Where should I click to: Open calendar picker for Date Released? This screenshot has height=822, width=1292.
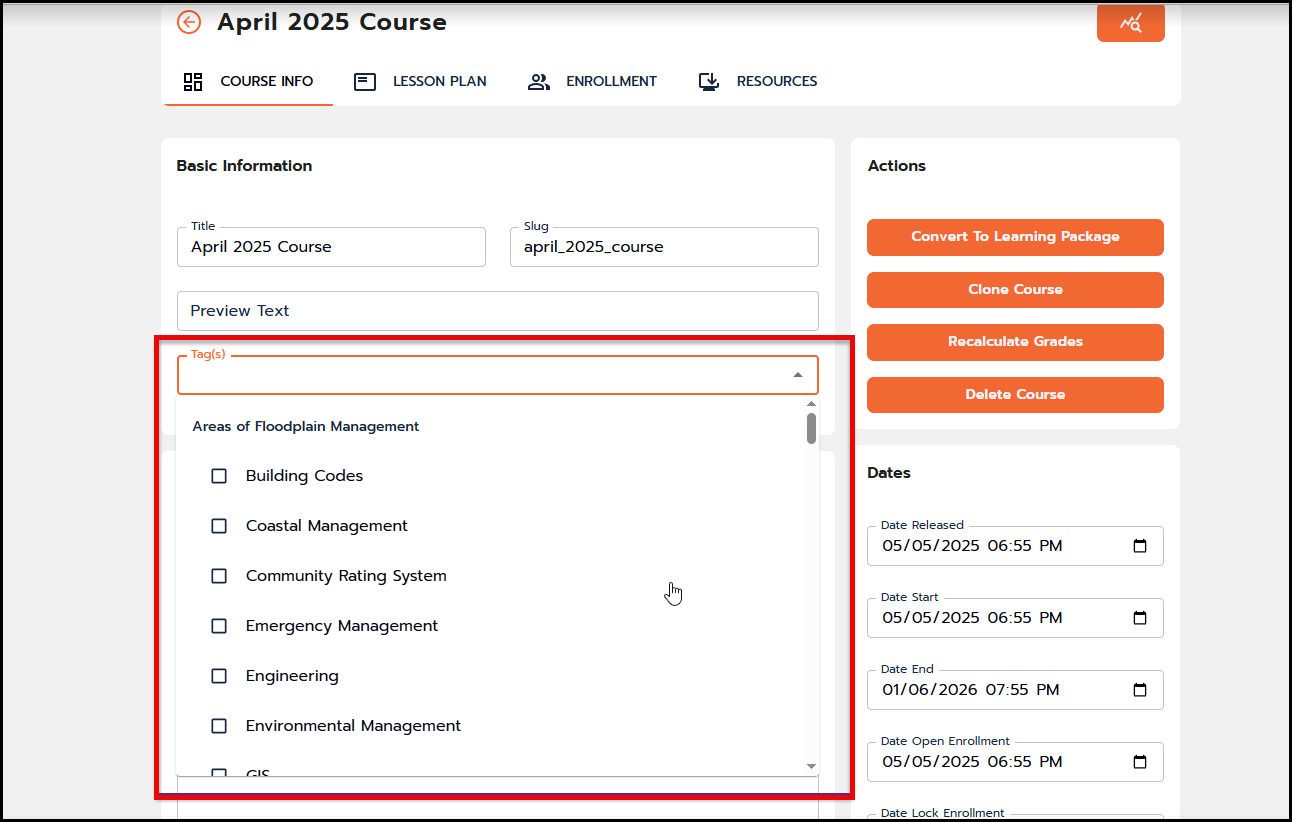point(1139,546)
